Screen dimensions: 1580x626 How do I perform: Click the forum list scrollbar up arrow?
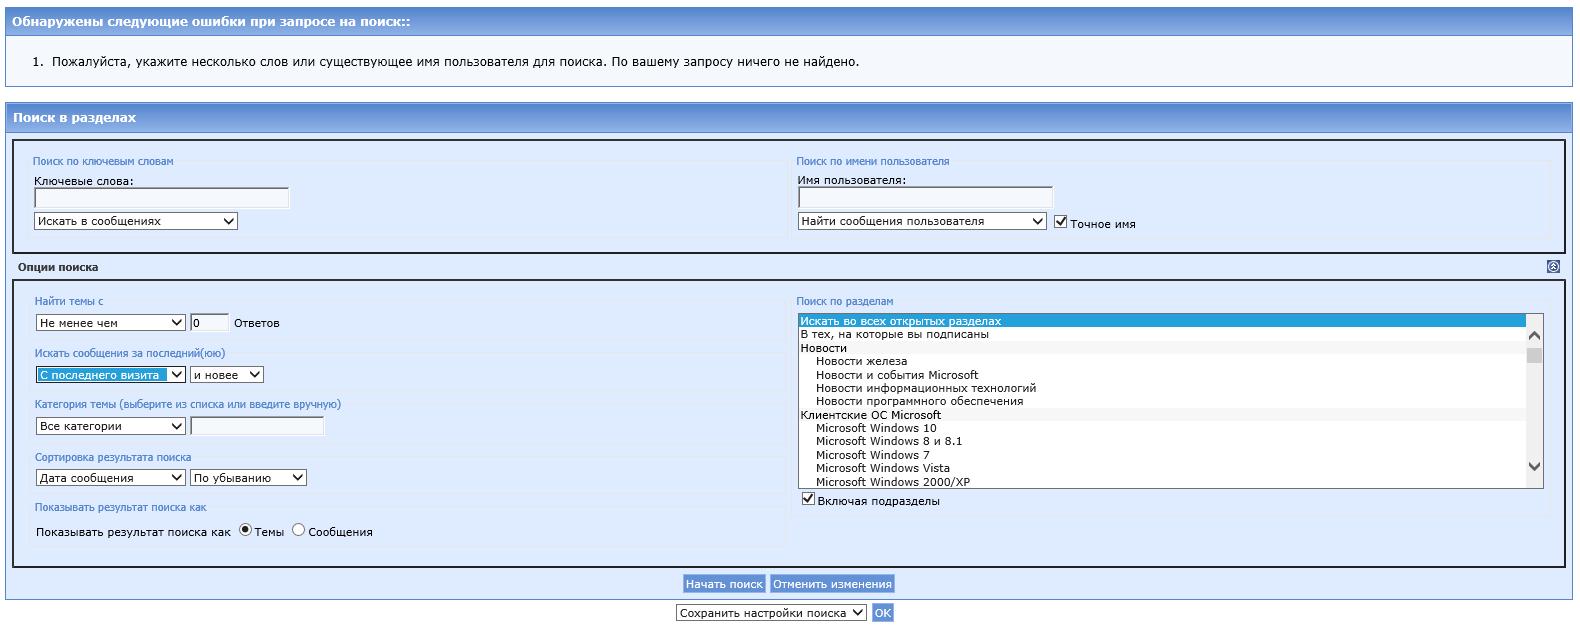point(1535,336)
